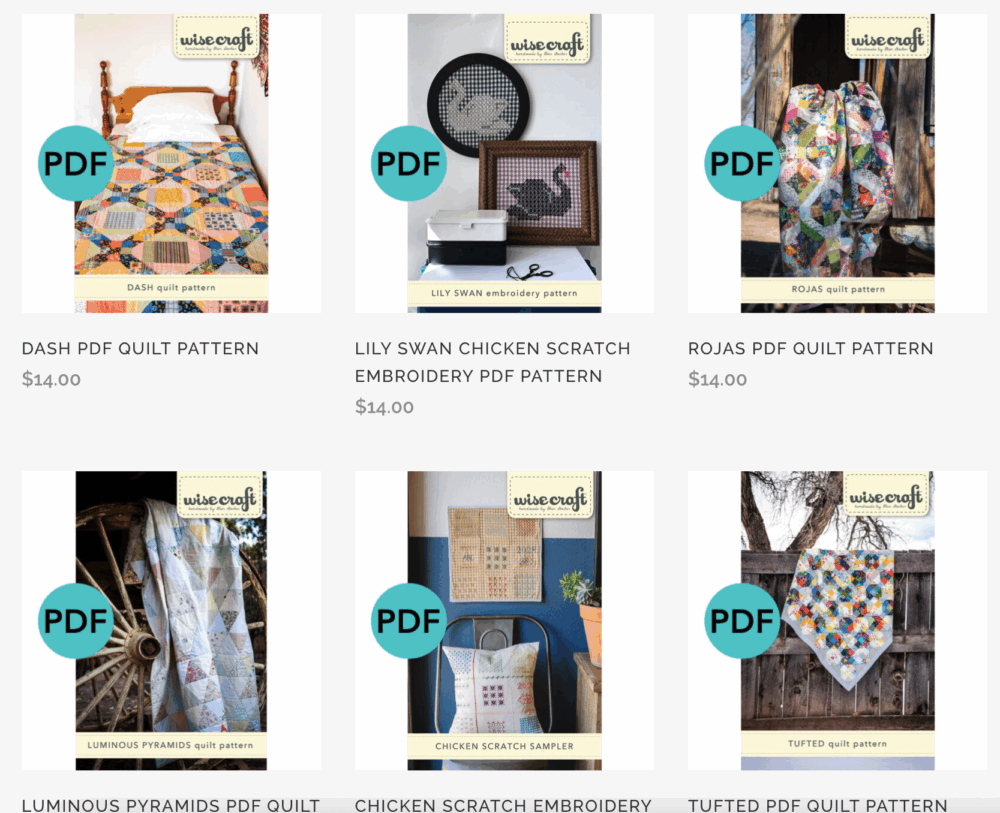Click the PDF badge on Luminous Pyramids image
This screenshot has width=1000, height=813.
76,620
